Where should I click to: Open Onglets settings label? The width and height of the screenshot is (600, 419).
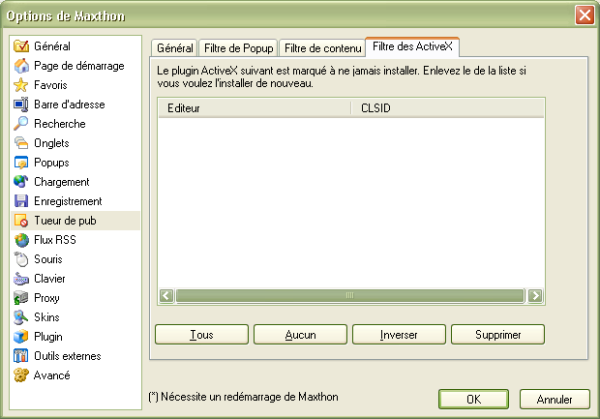point(52,143)
